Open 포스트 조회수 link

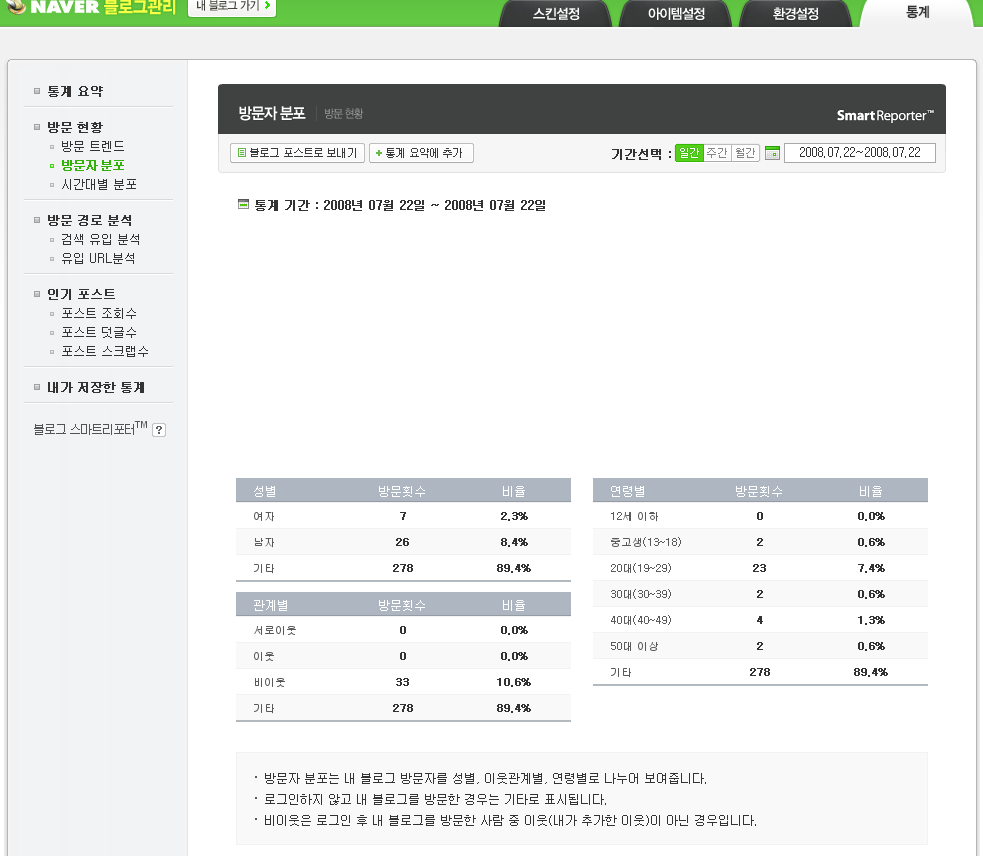(99, 313)
